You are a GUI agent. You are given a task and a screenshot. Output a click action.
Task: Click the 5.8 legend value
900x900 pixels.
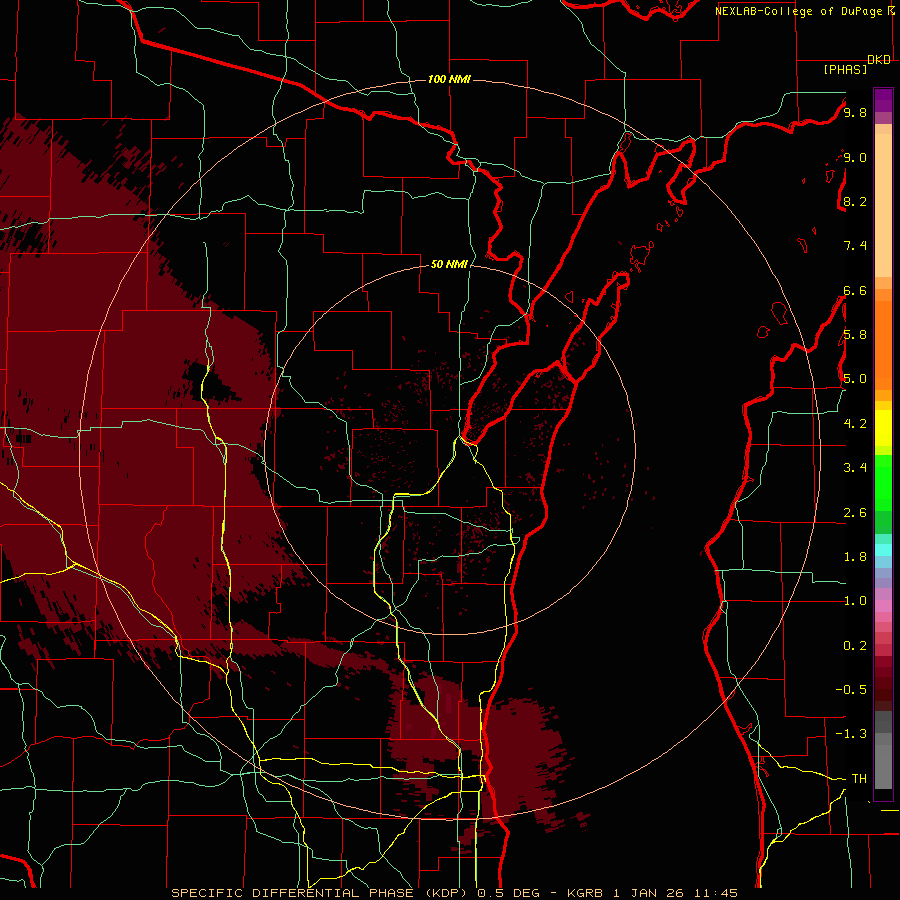tap(855, 335)
